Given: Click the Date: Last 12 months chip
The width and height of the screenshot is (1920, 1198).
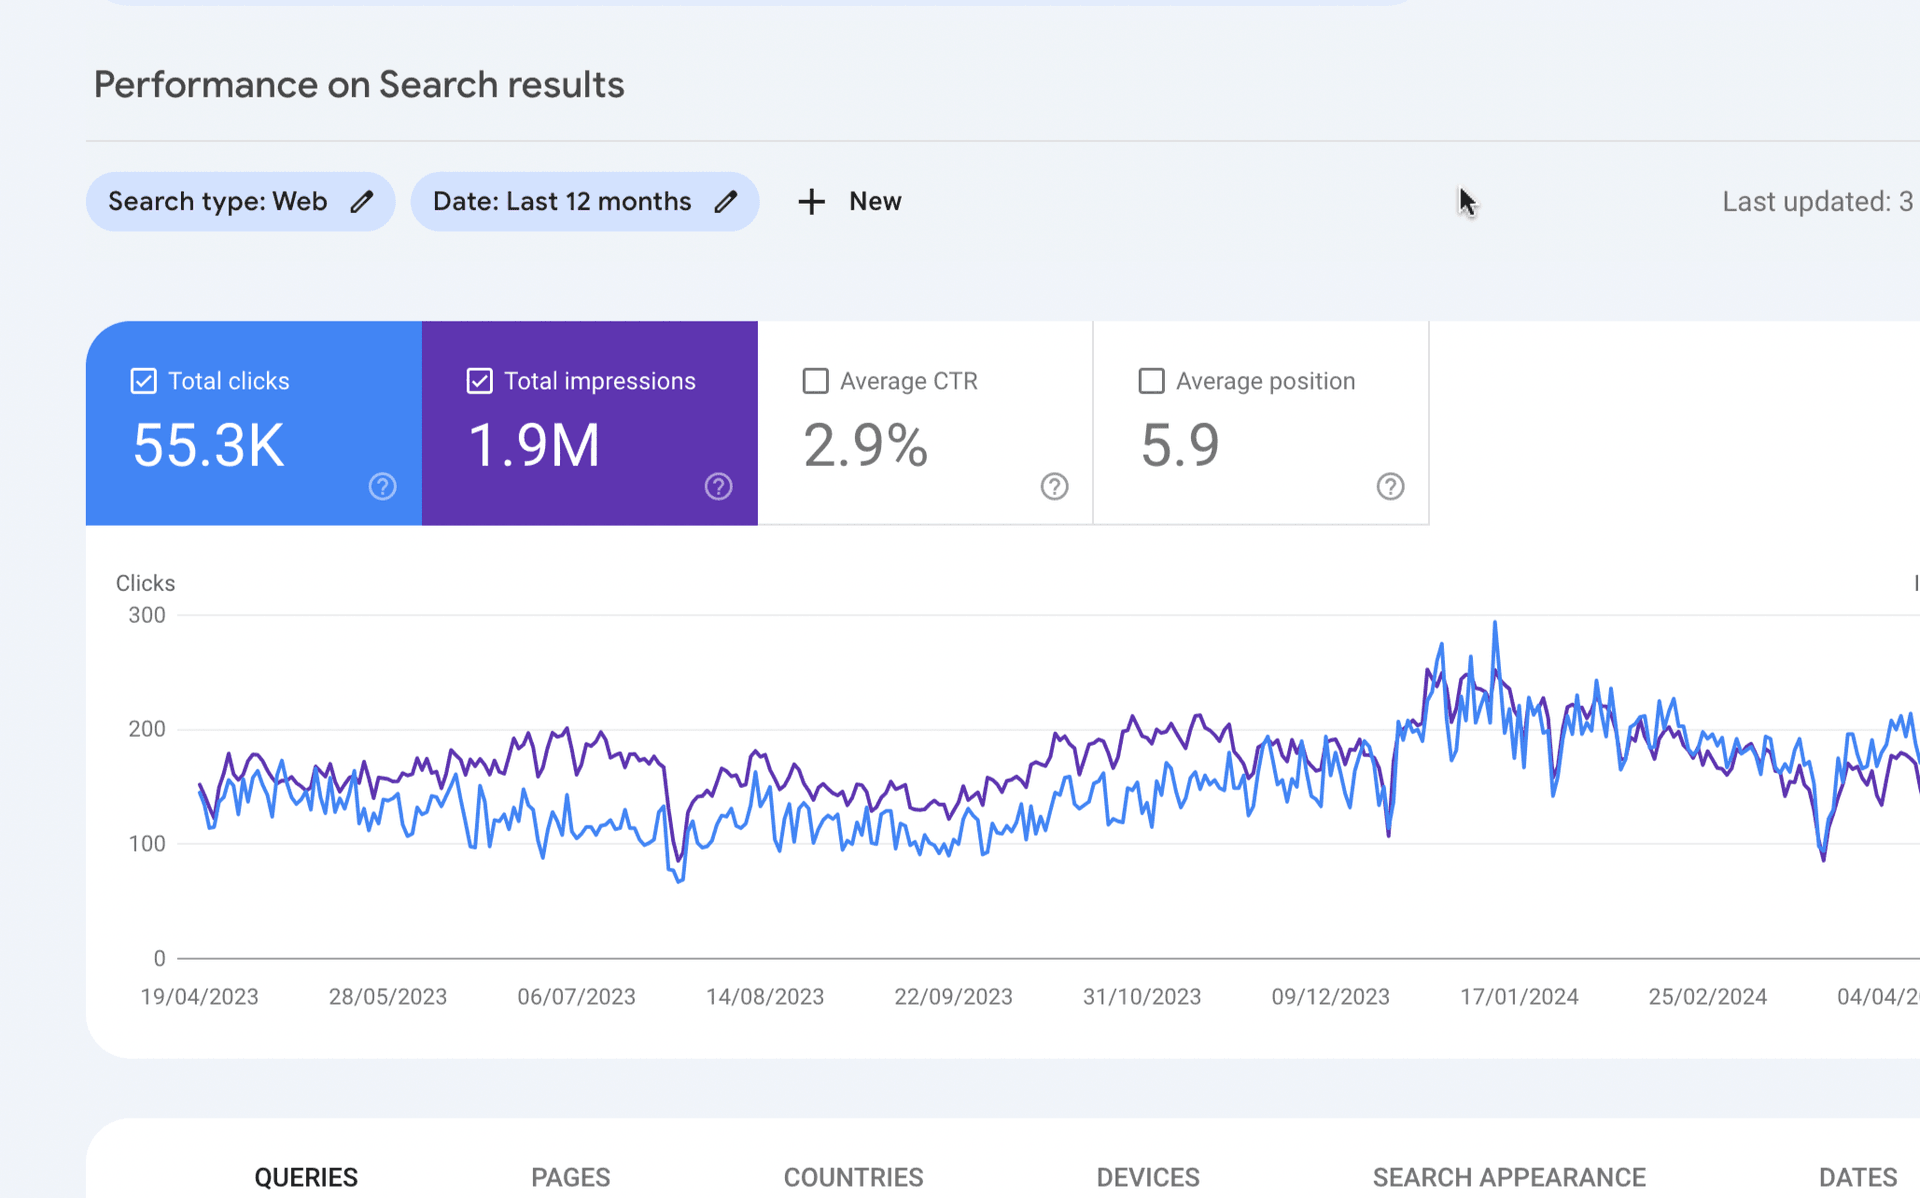Looking at the screenshot, I should 585,202.
